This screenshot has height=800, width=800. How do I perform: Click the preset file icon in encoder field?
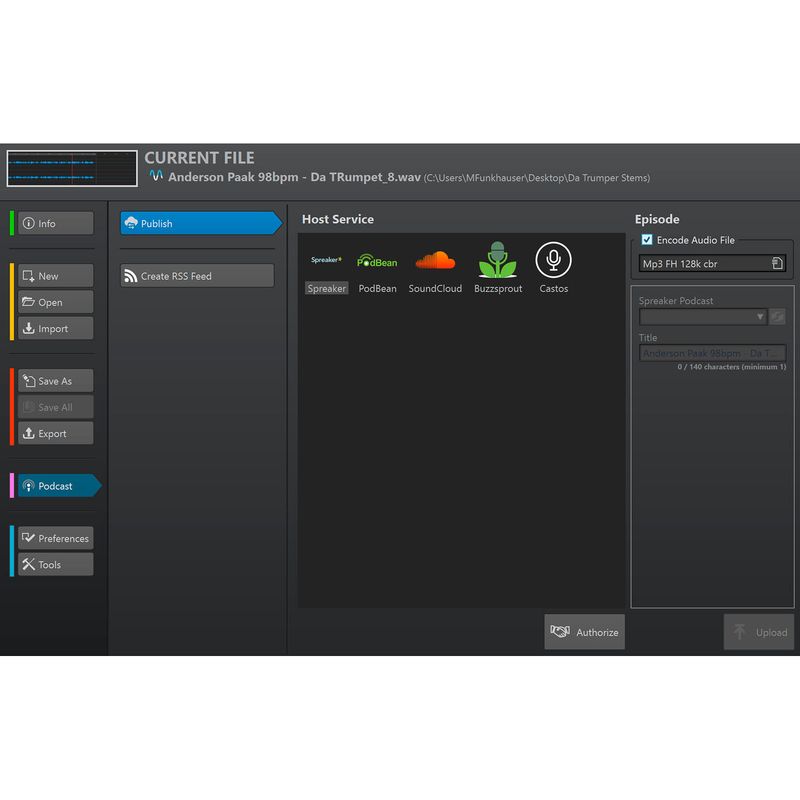[x=777, y=263]
